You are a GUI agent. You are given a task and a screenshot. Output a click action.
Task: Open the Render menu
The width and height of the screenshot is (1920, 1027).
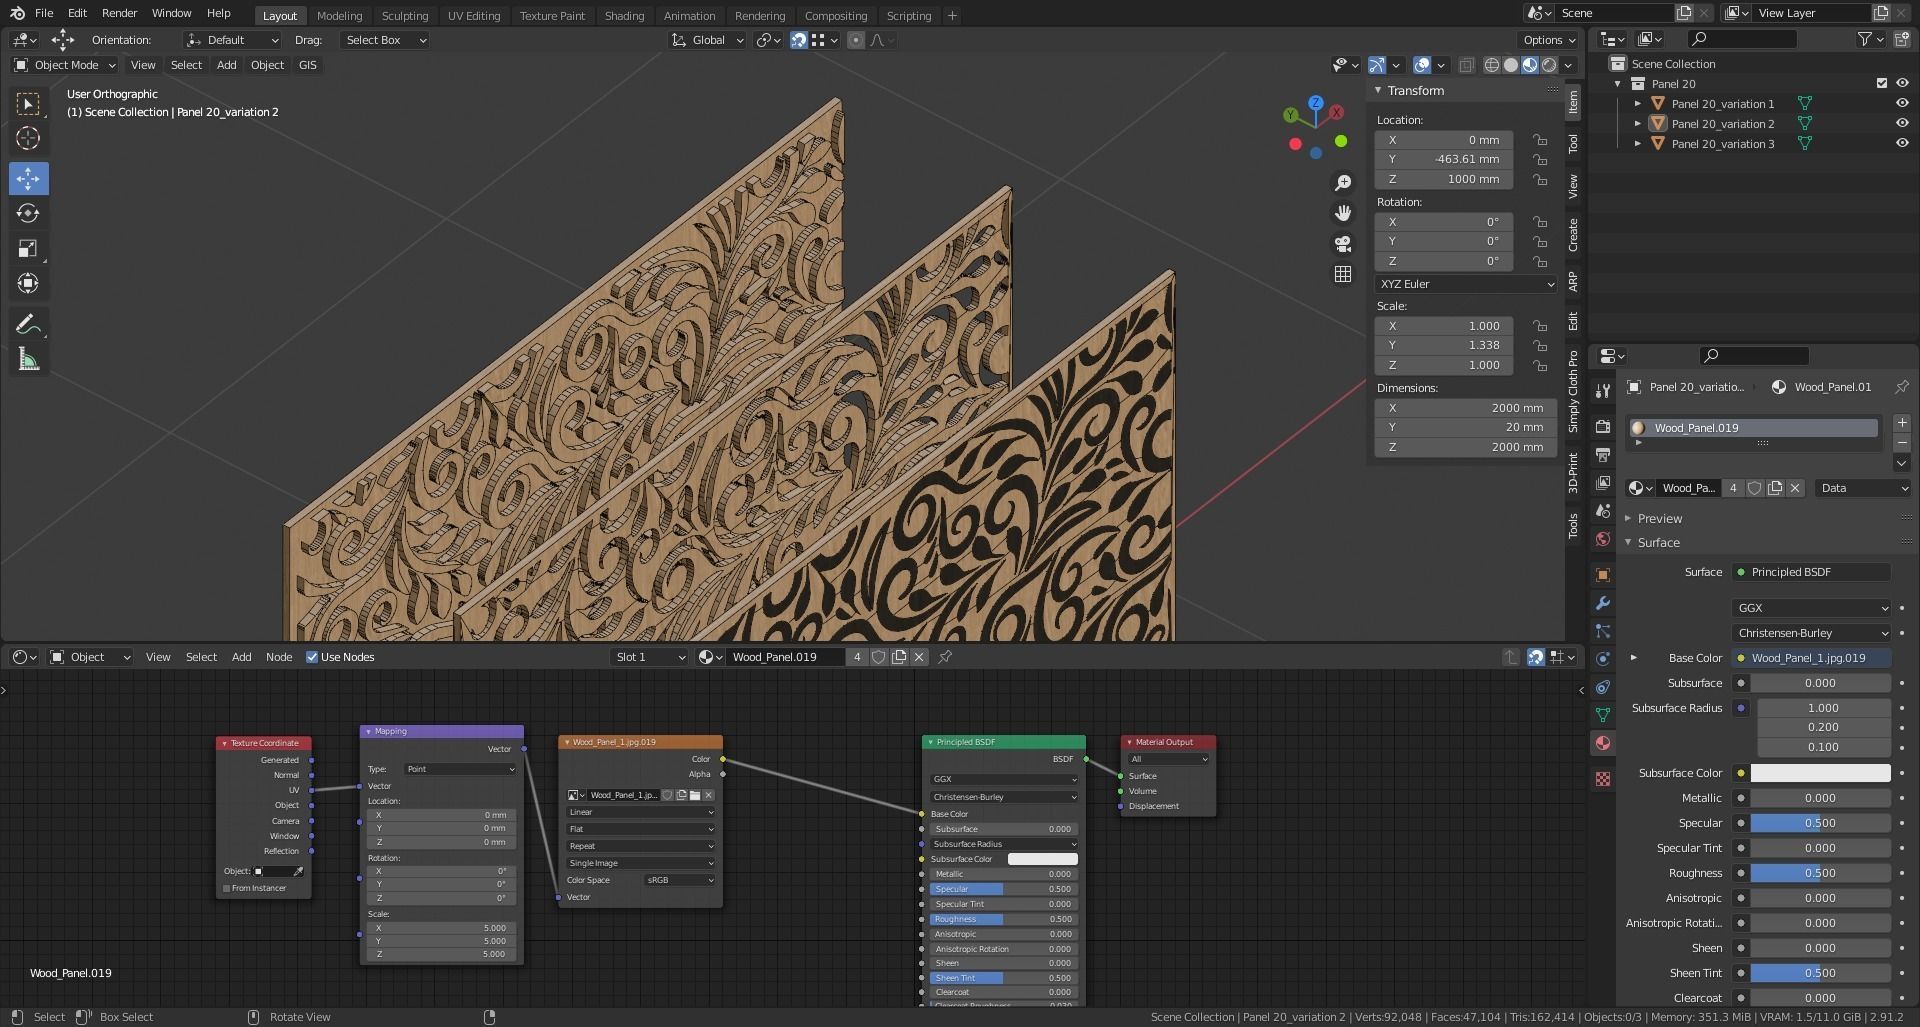point(119,13)
